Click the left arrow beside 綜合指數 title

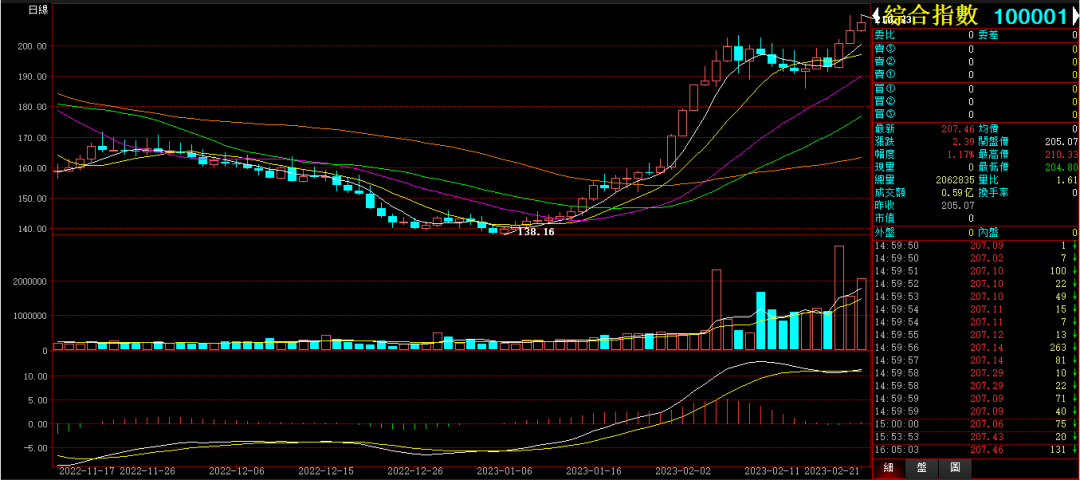click(877, 15)
